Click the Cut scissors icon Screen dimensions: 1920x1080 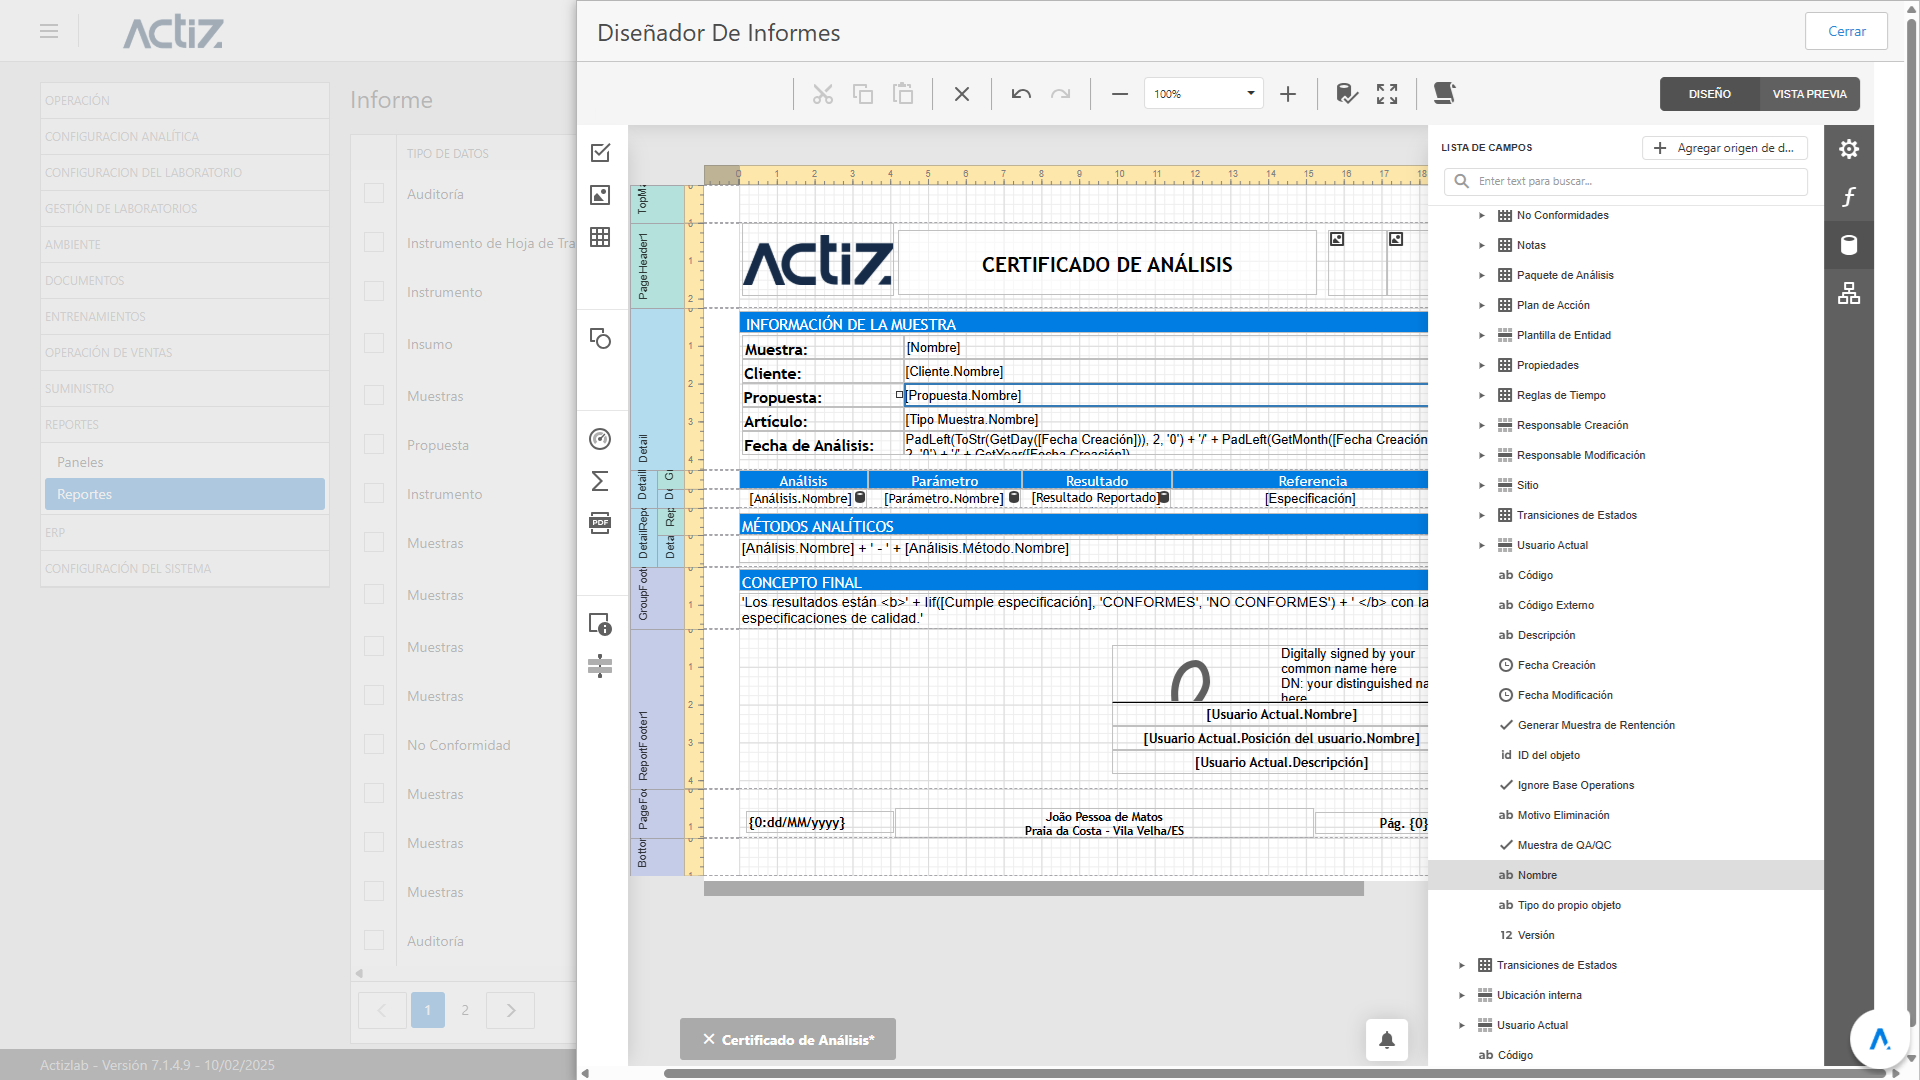point(822,94)
